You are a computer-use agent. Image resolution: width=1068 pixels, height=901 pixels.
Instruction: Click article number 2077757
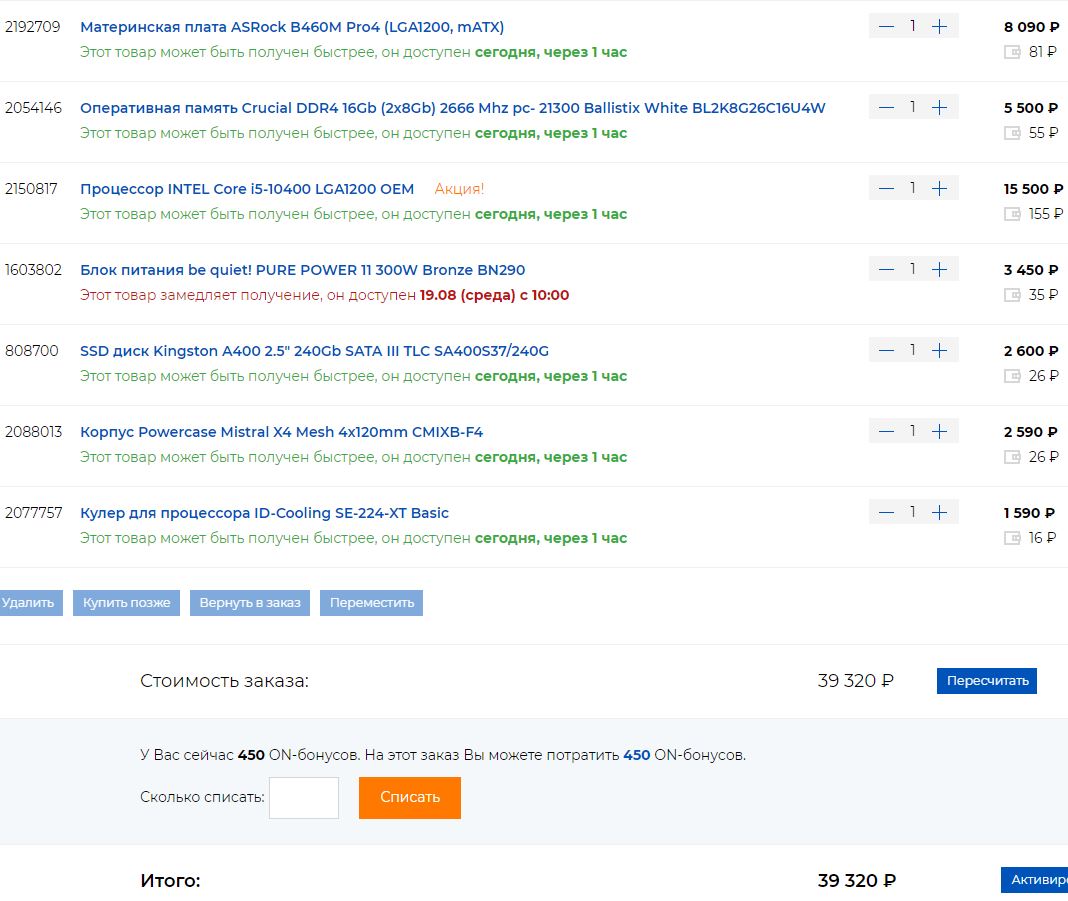(x=33, y=513)
